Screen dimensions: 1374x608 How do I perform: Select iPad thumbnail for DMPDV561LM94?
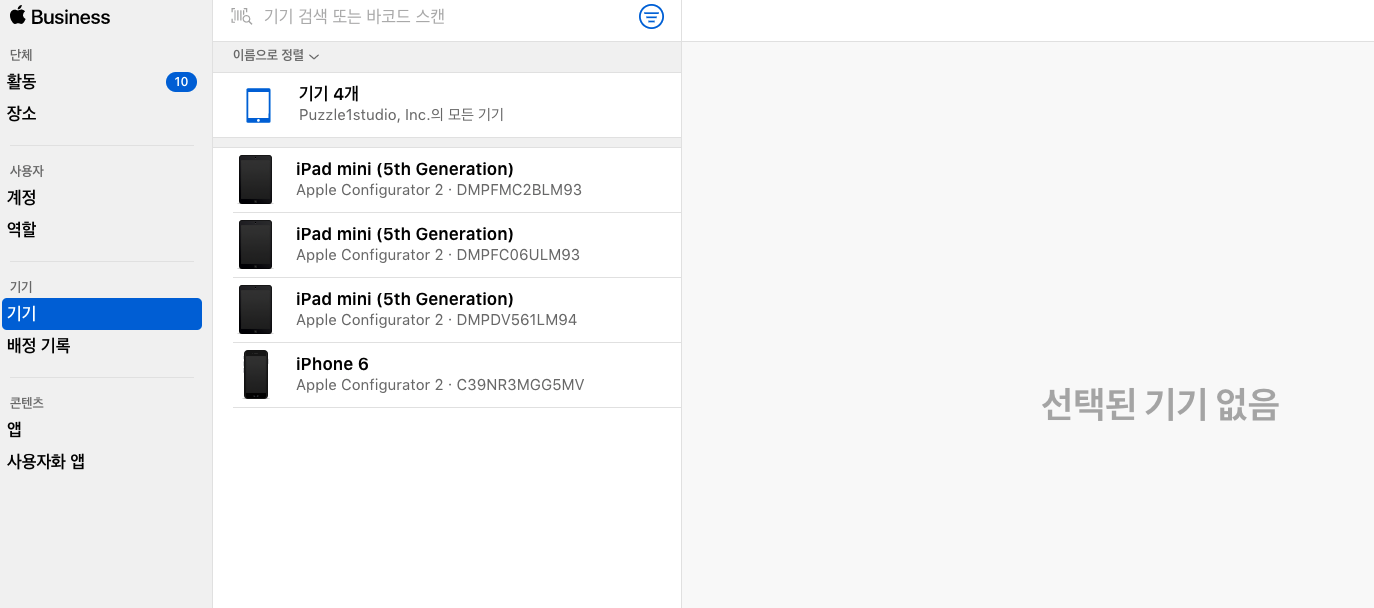point(255,310)
